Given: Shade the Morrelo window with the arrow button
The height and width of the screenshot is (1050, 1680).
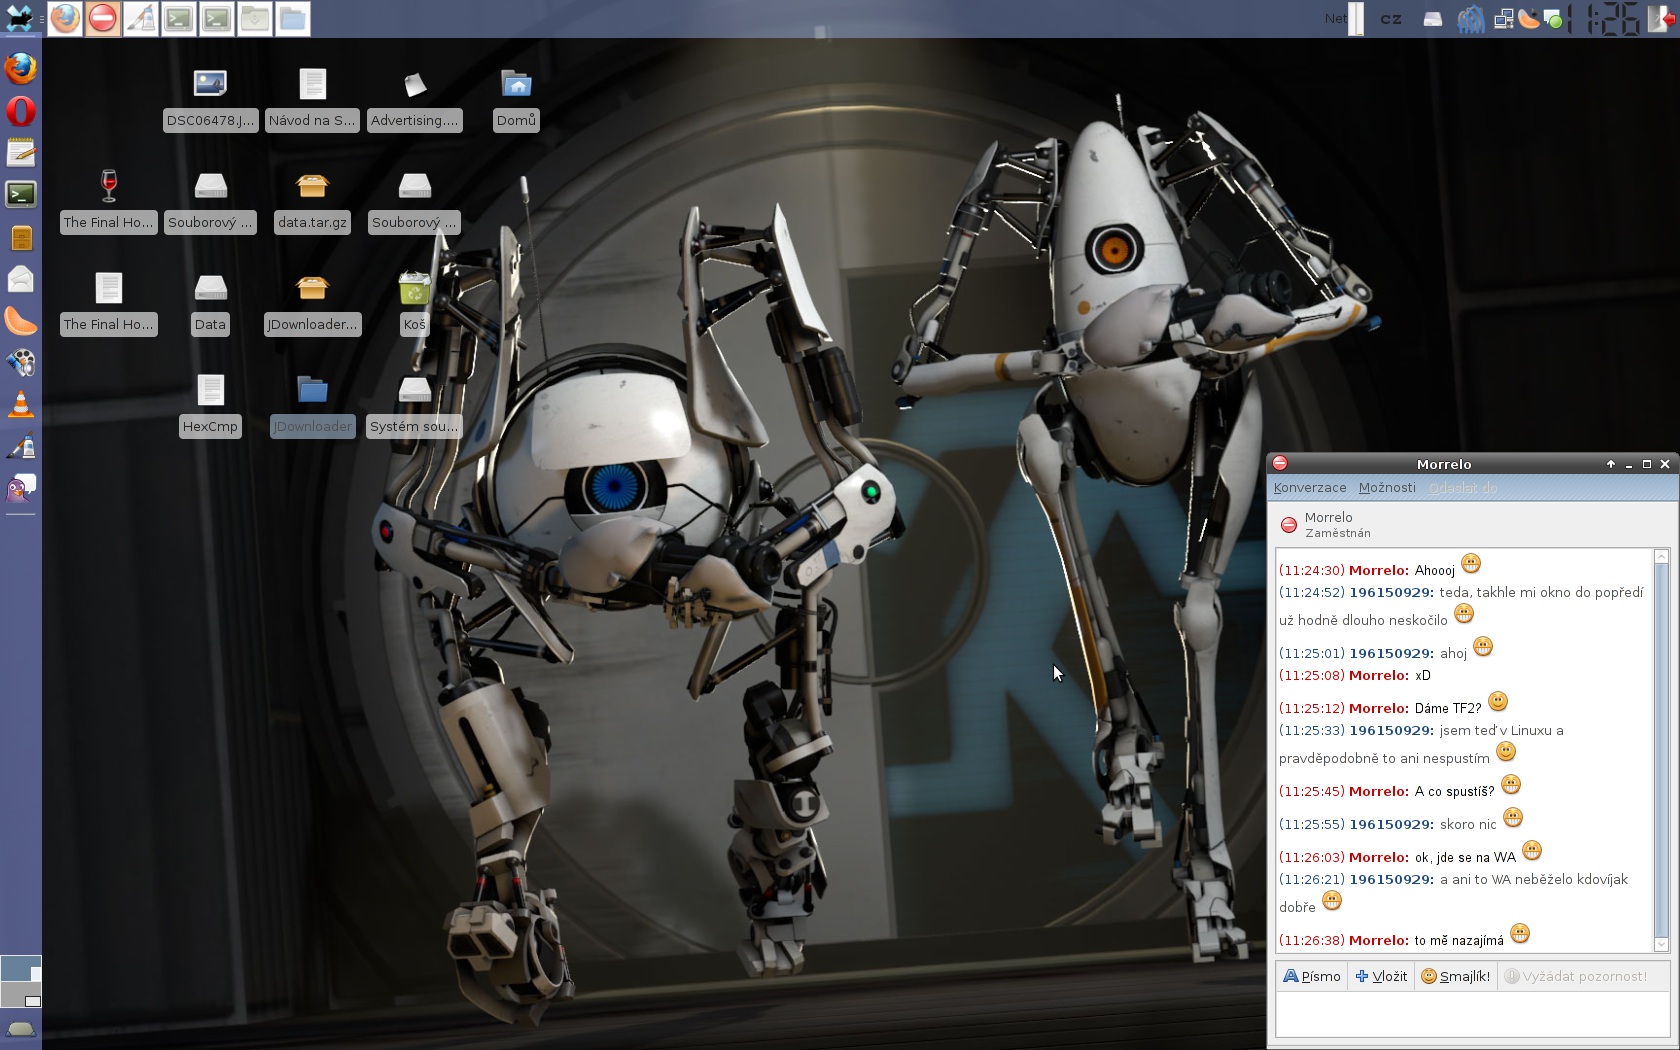Looking at the screenshot, I should coord(1611,464).
